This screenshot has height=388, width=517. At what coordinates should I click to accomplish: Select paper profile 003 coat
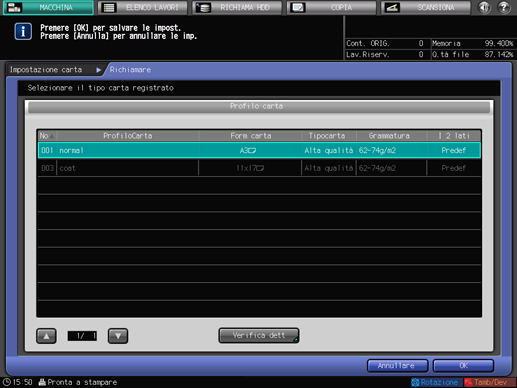259,168
